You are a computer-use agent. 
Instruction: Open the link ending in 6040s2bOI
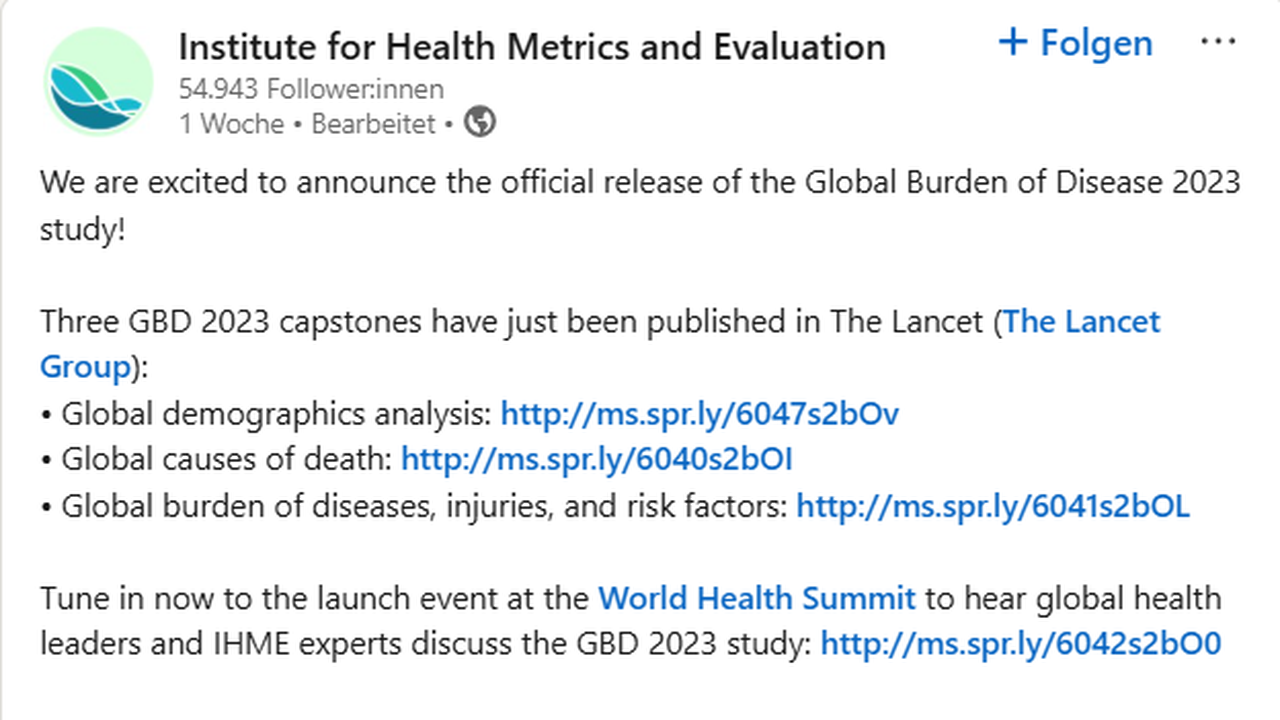(596, 460)
